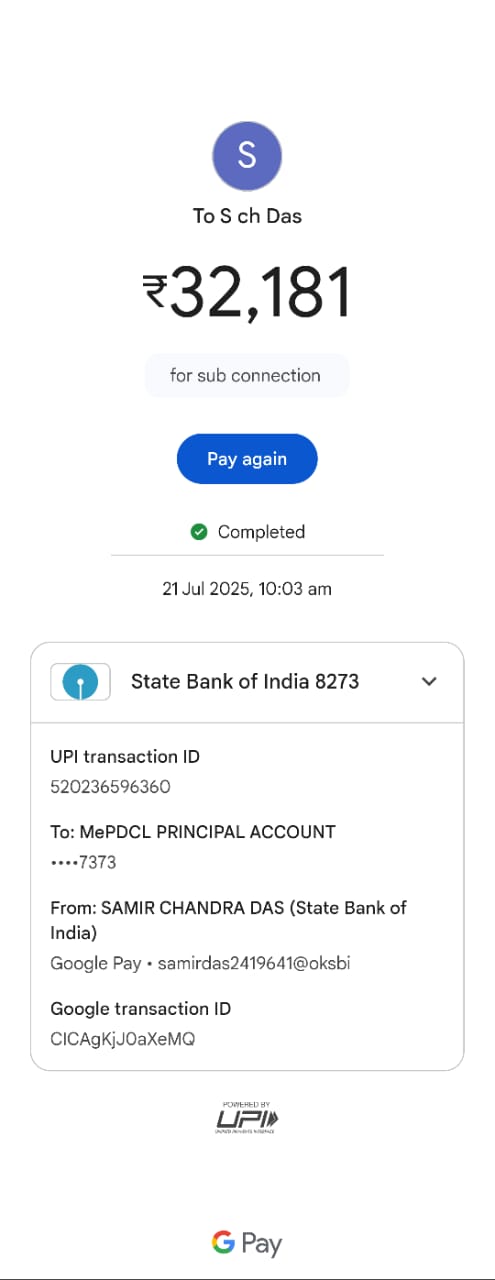Click the green Completed checkmark icon
495x1280 pixels.
click(x=199, y=532)
